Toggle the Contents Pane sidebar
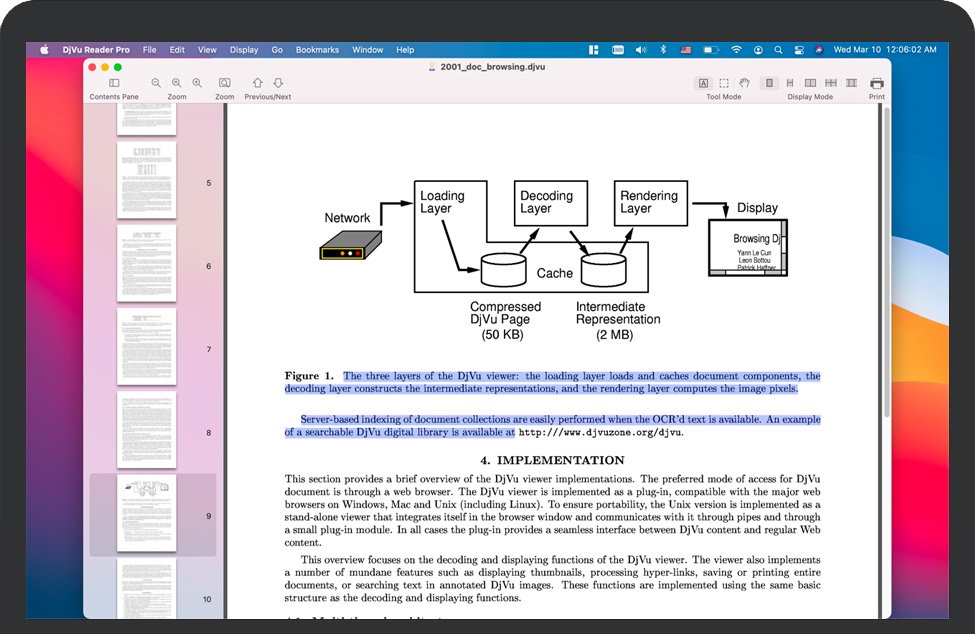 tap(114, 83)
